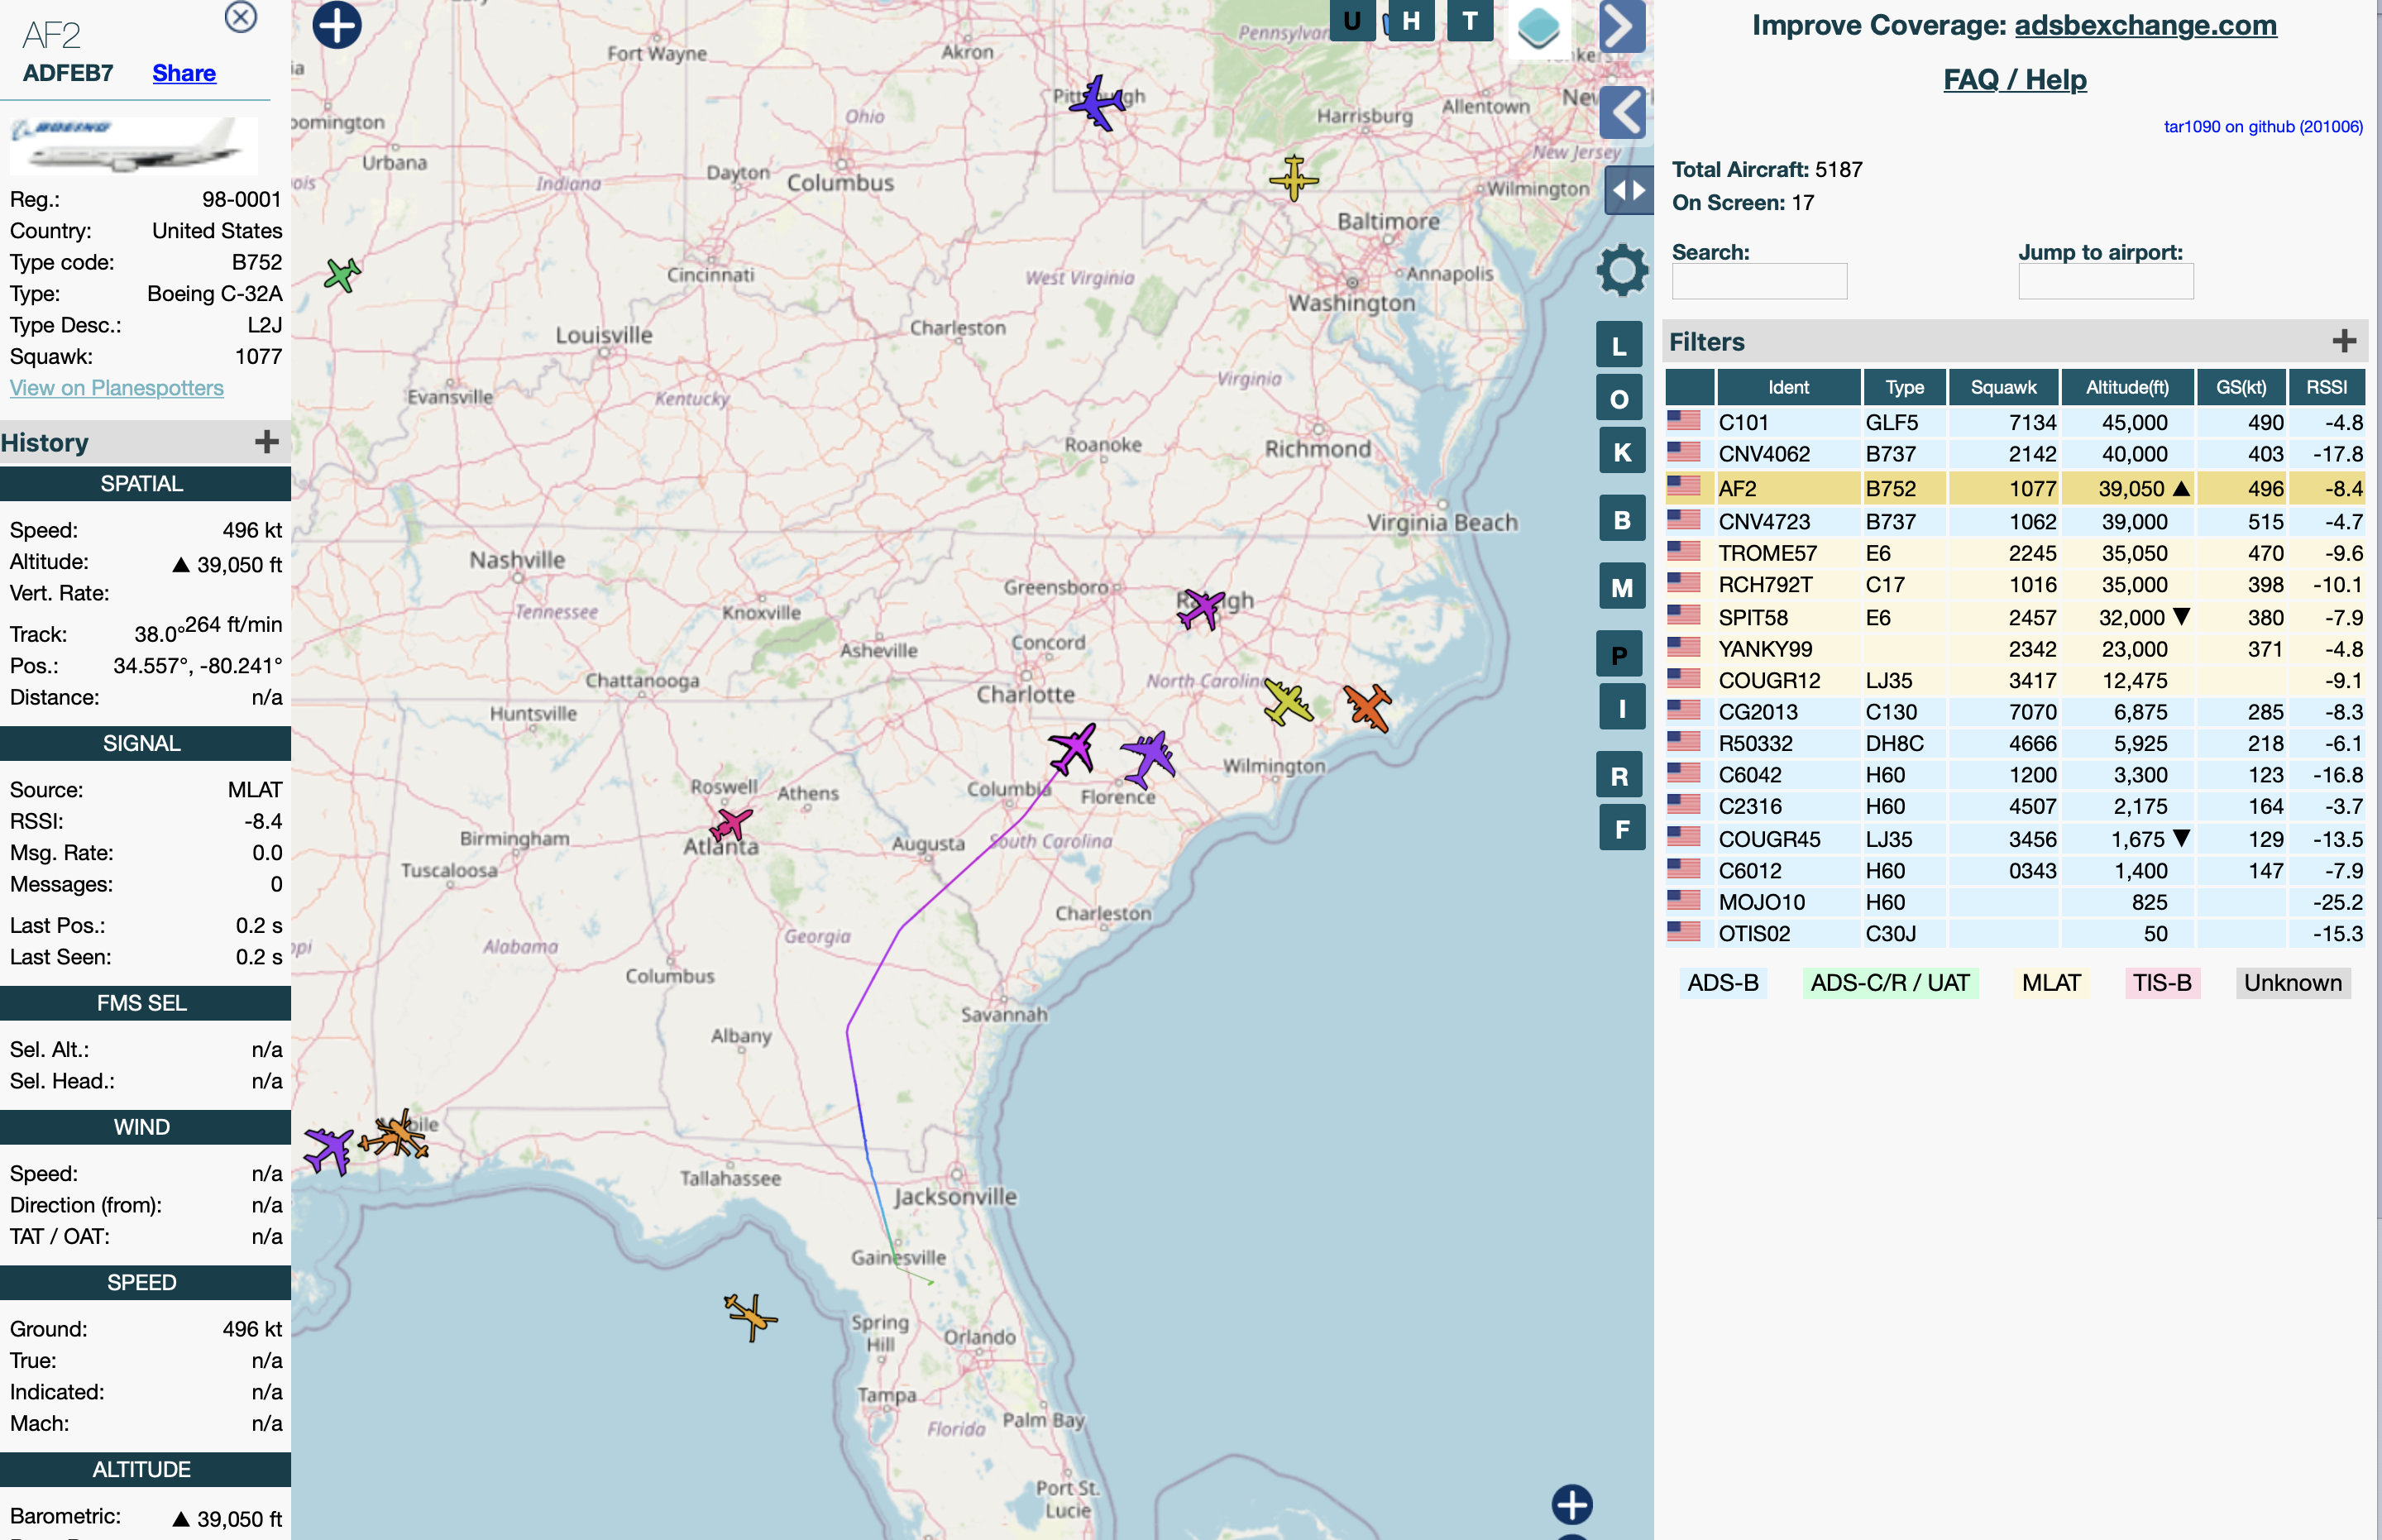Toggle the F map option button
Viewport: 2382px width, 1540px height.
point(1621,828)
